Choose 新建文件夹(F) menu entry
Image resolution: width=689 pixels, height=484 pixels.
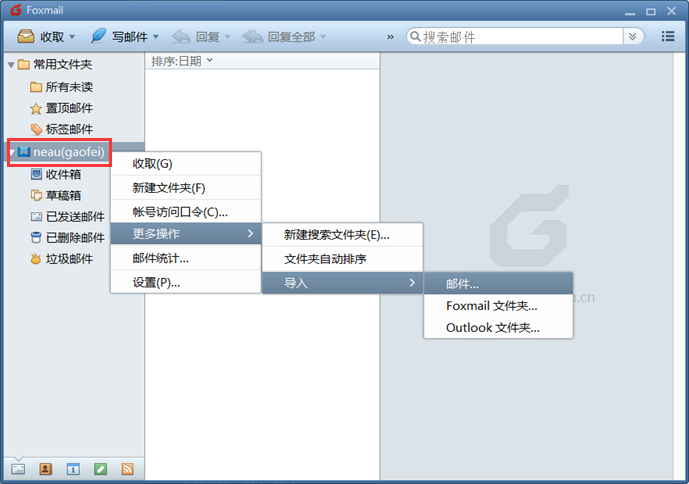(186, 188)
